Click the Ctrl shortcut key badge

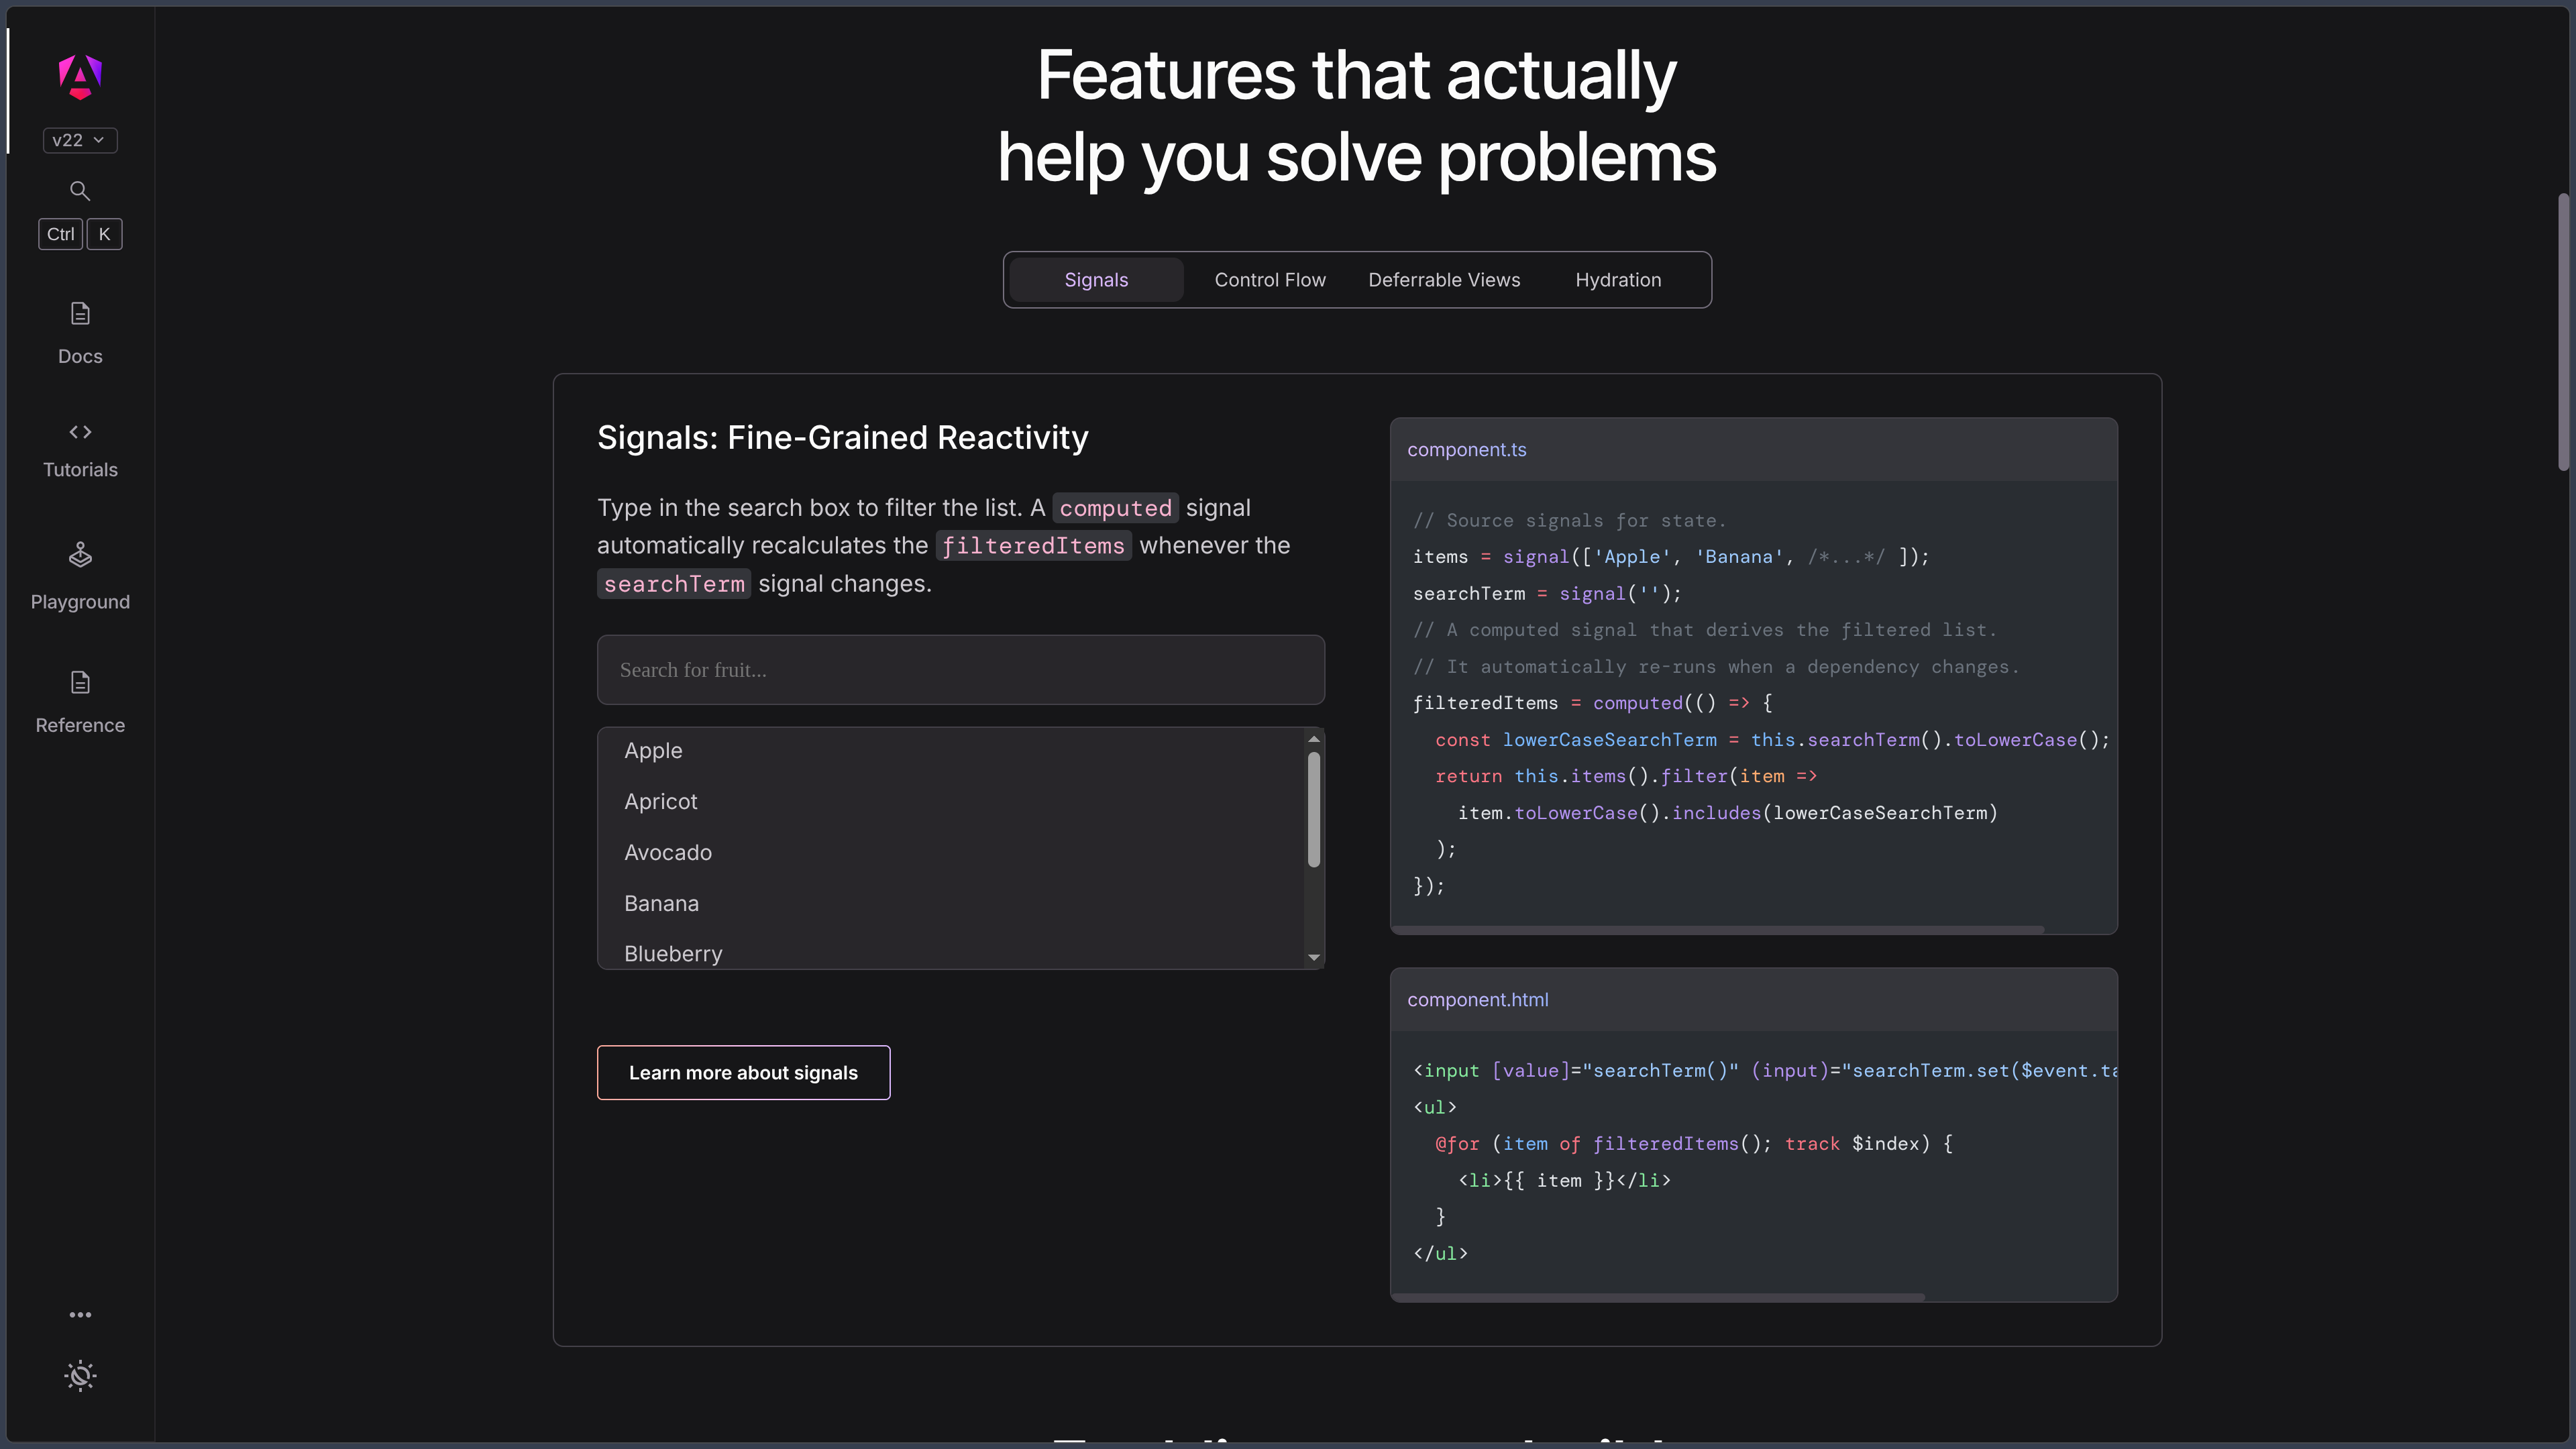(60, 234)
